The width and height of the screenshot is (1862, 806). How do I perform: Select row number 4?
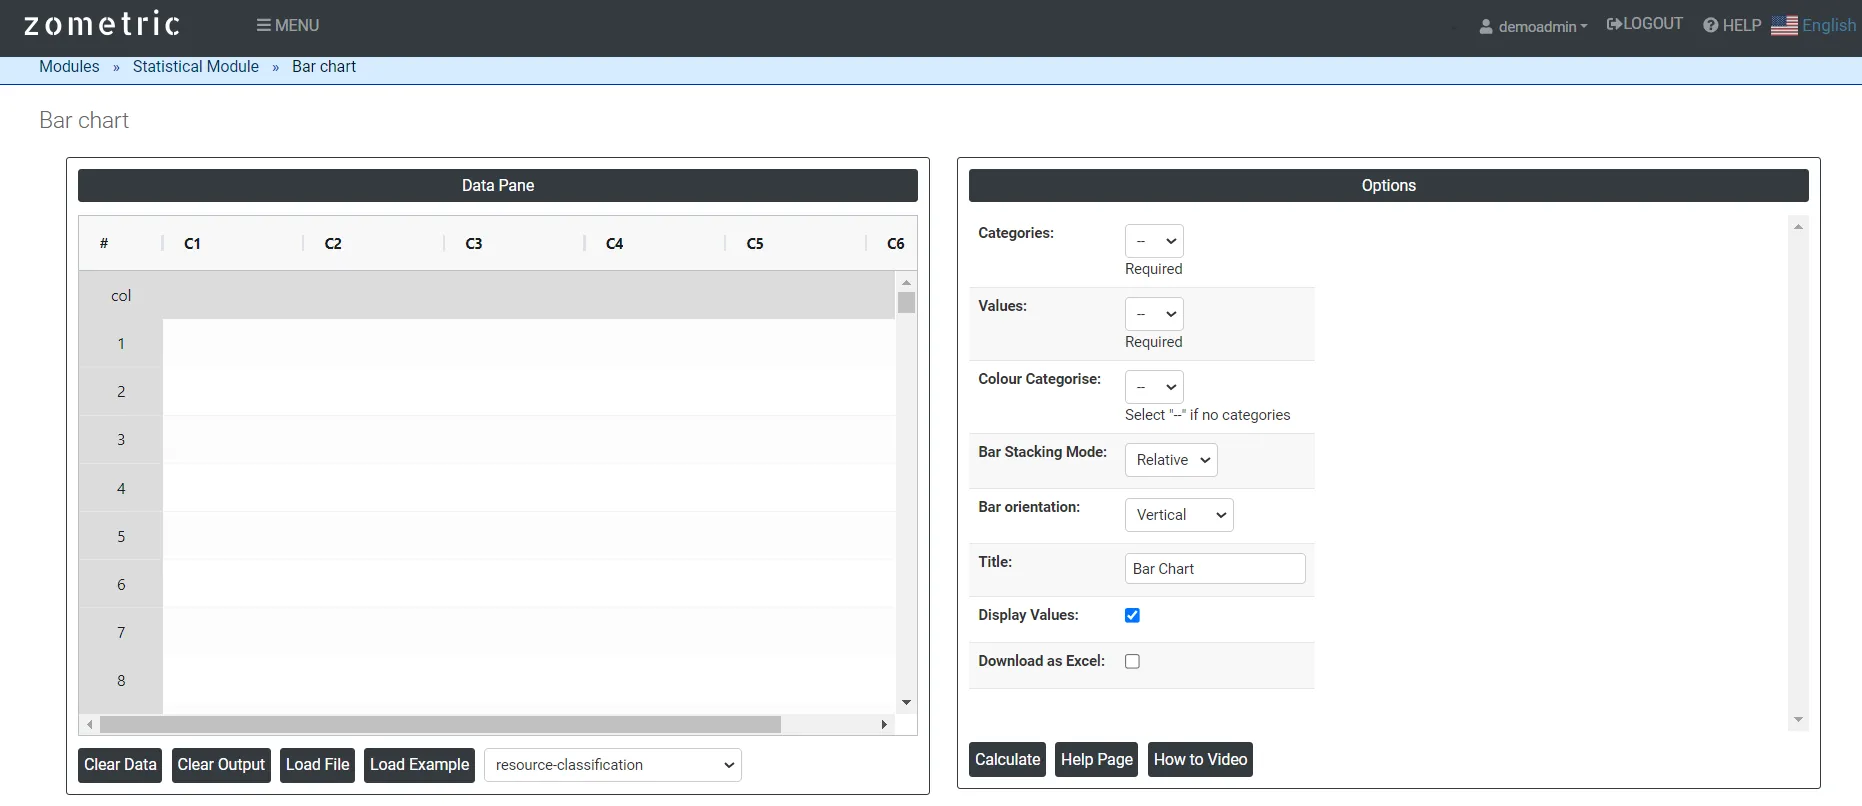point(121,488)
